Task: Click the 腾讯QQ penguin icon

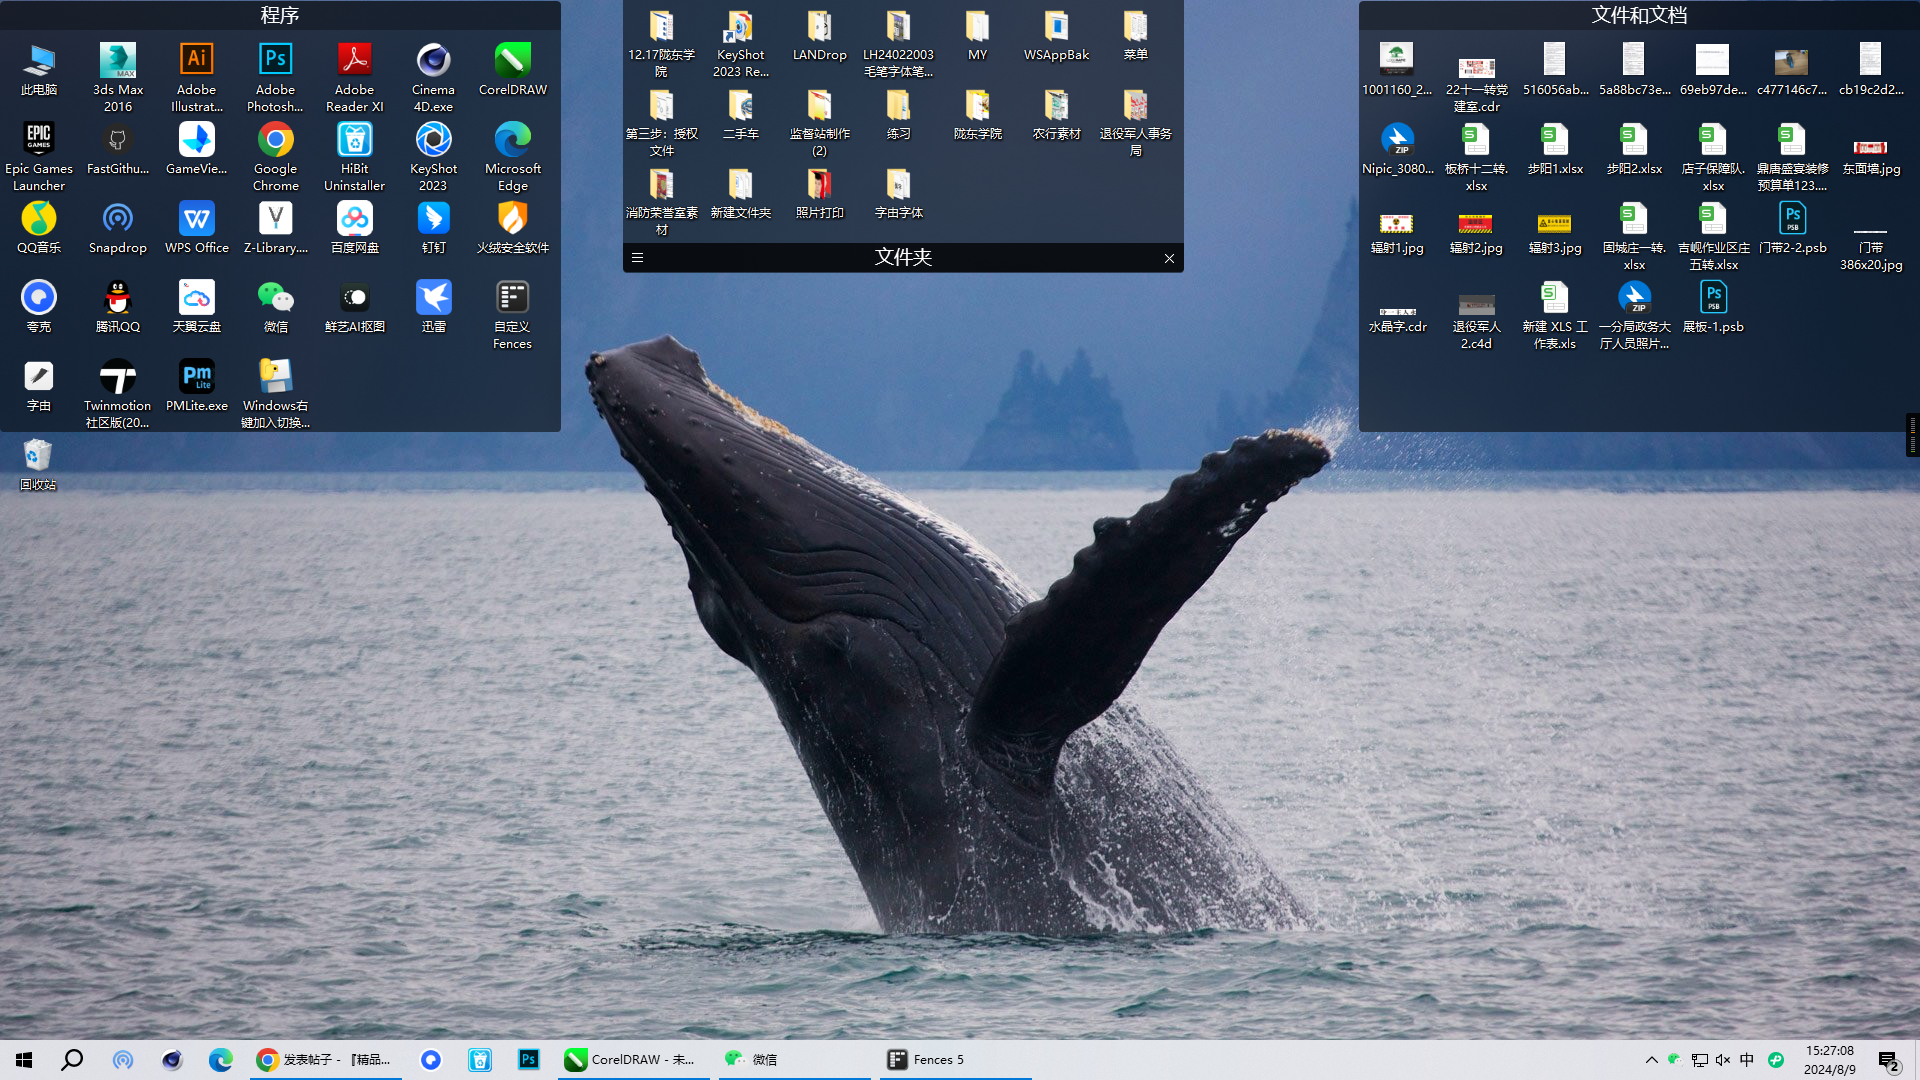Action: coord(118,306)
